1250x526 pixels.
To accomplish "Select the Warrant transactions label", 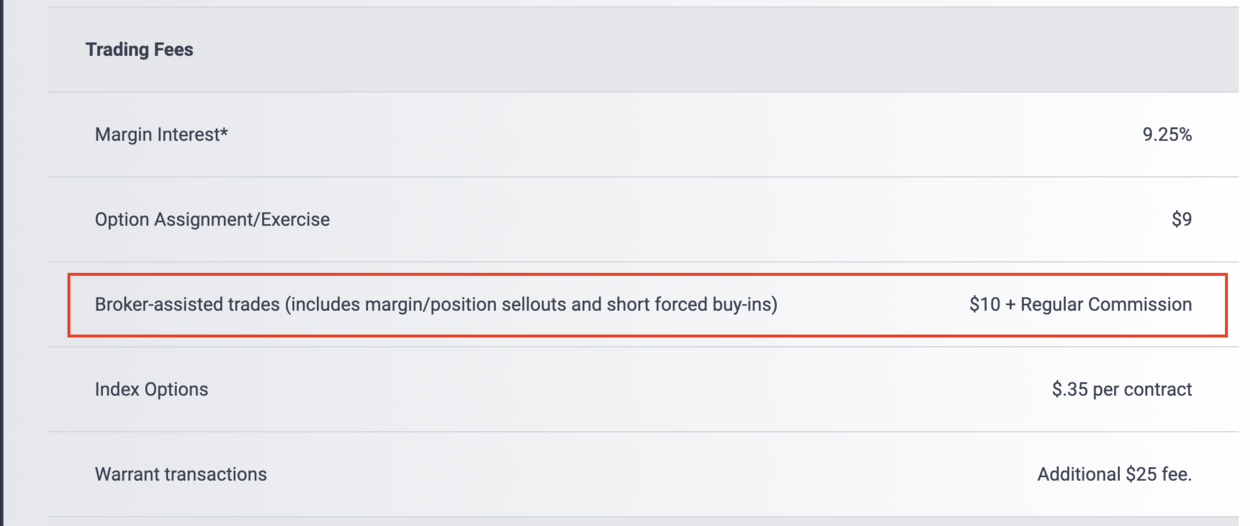I will click(x=180, y=474).
